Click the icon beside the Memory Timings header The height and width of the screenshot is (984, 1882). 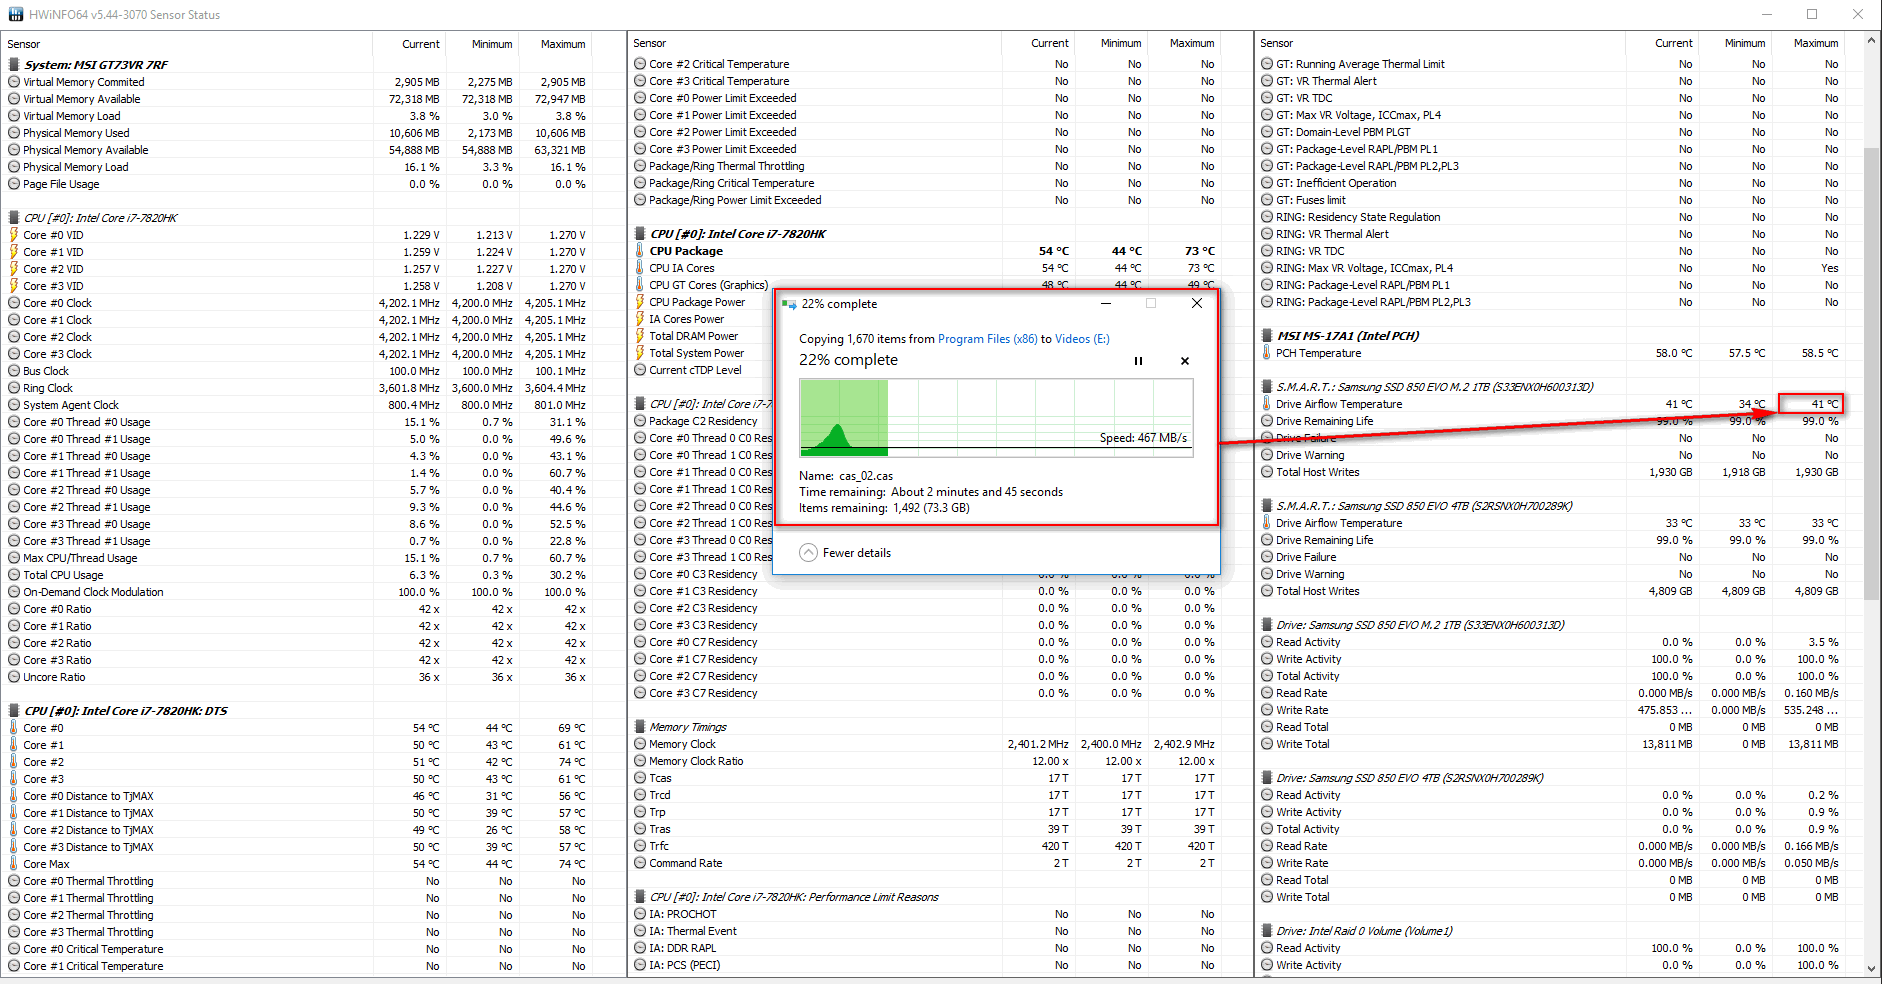[x=640, y=727]
